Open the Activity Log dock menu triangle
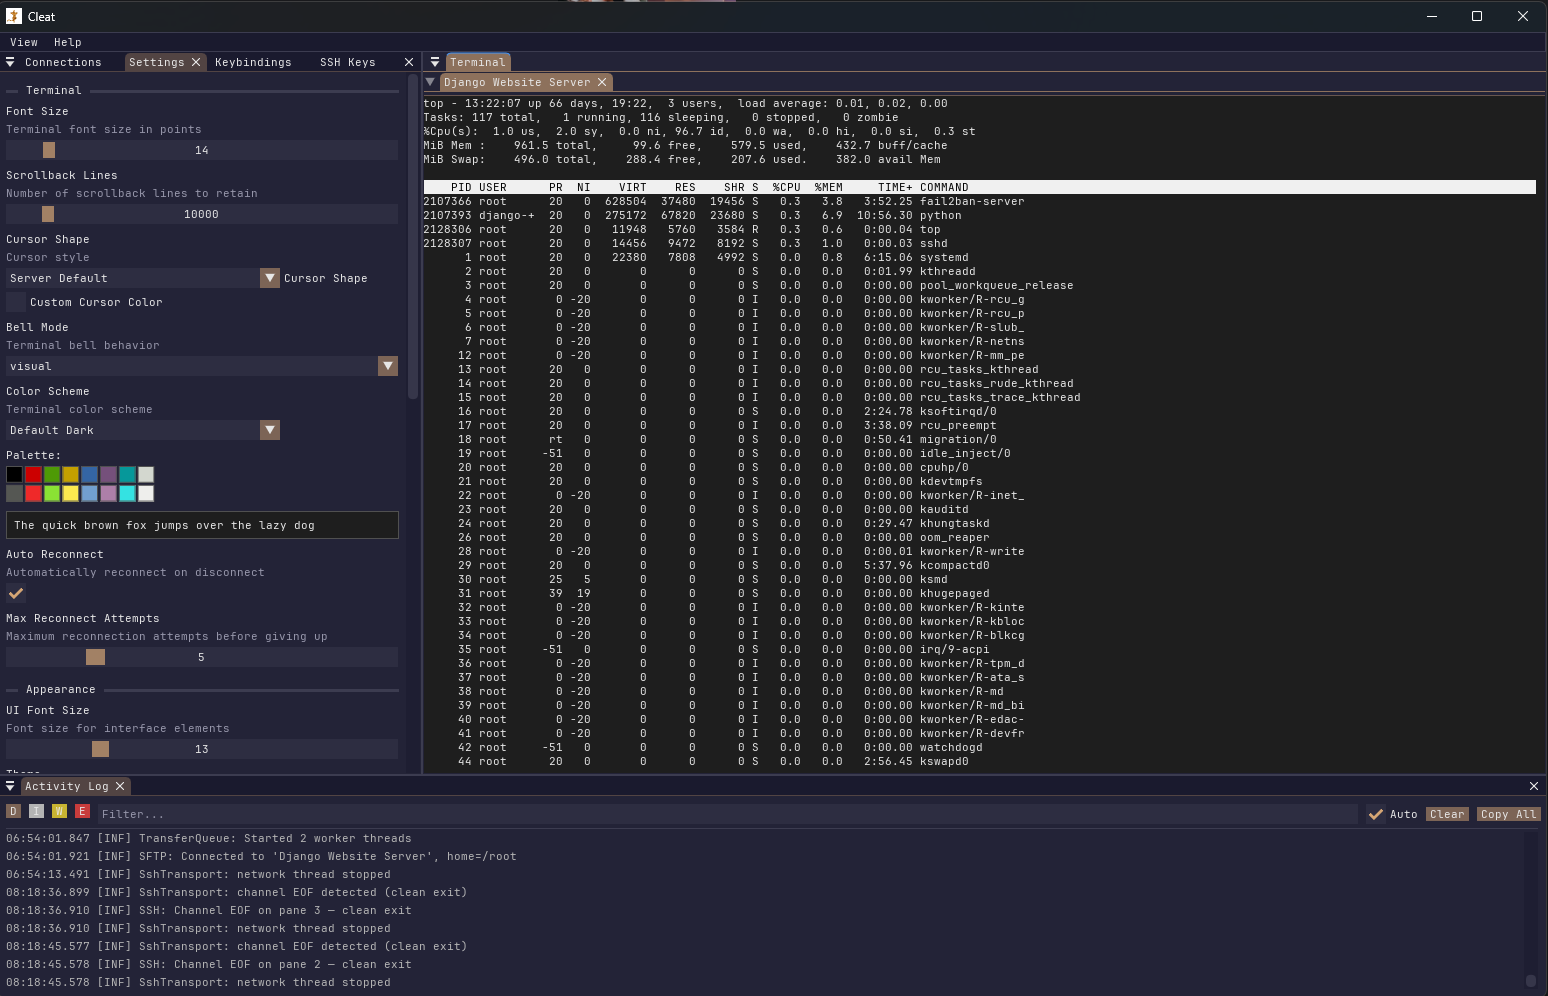The height and width of the screenshot is (996, 1548). coord(10,786)
